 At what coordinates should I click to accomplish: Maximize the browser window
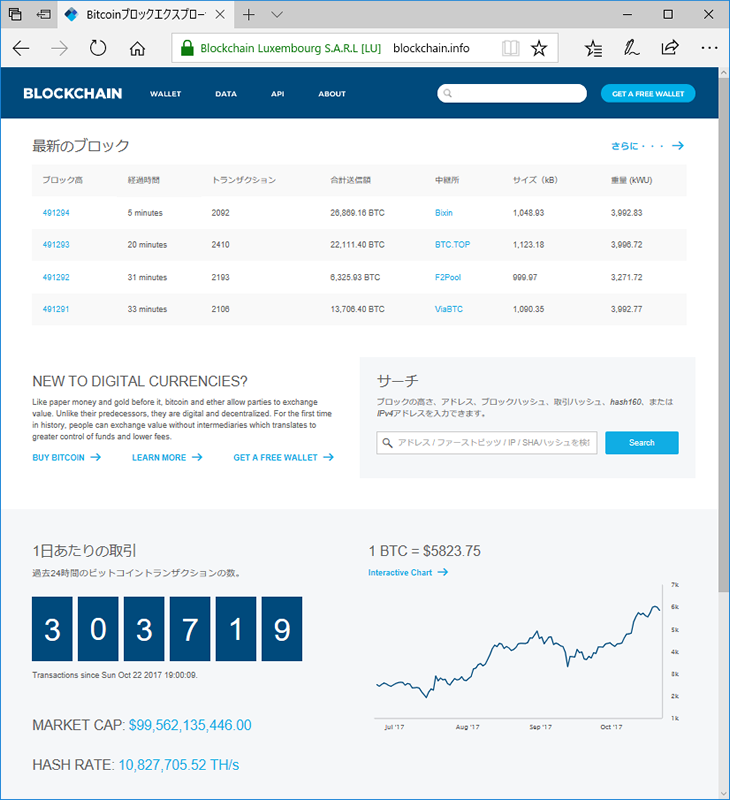click(x=668, y=15)
